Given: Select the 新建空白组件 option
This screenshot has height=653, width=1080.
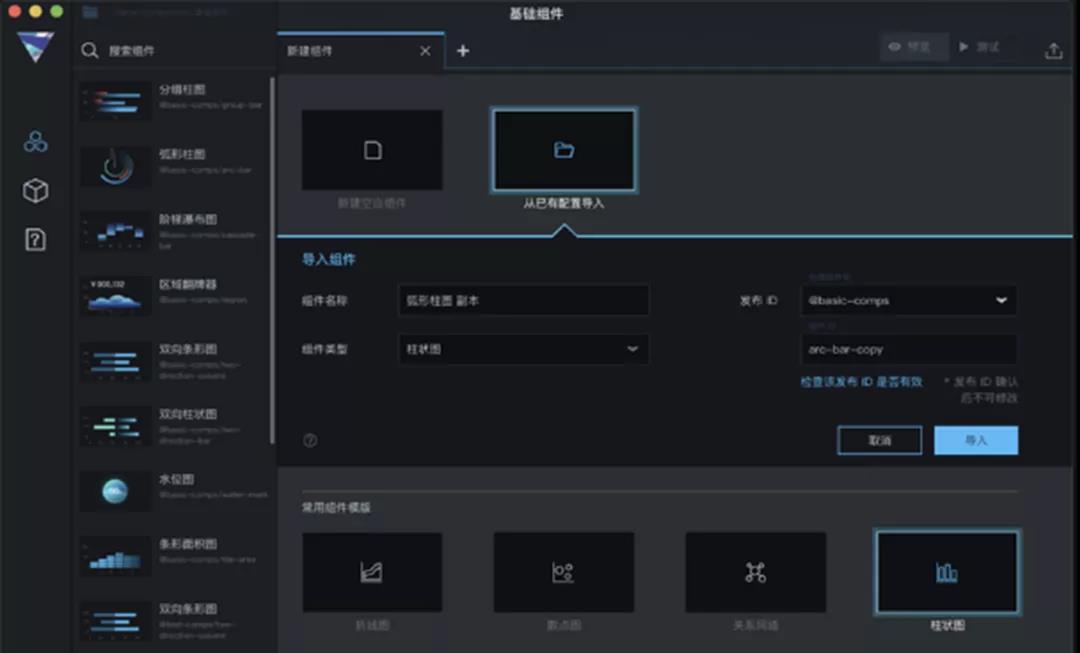Looking at the screenshot, I should (x=372, y=151).
